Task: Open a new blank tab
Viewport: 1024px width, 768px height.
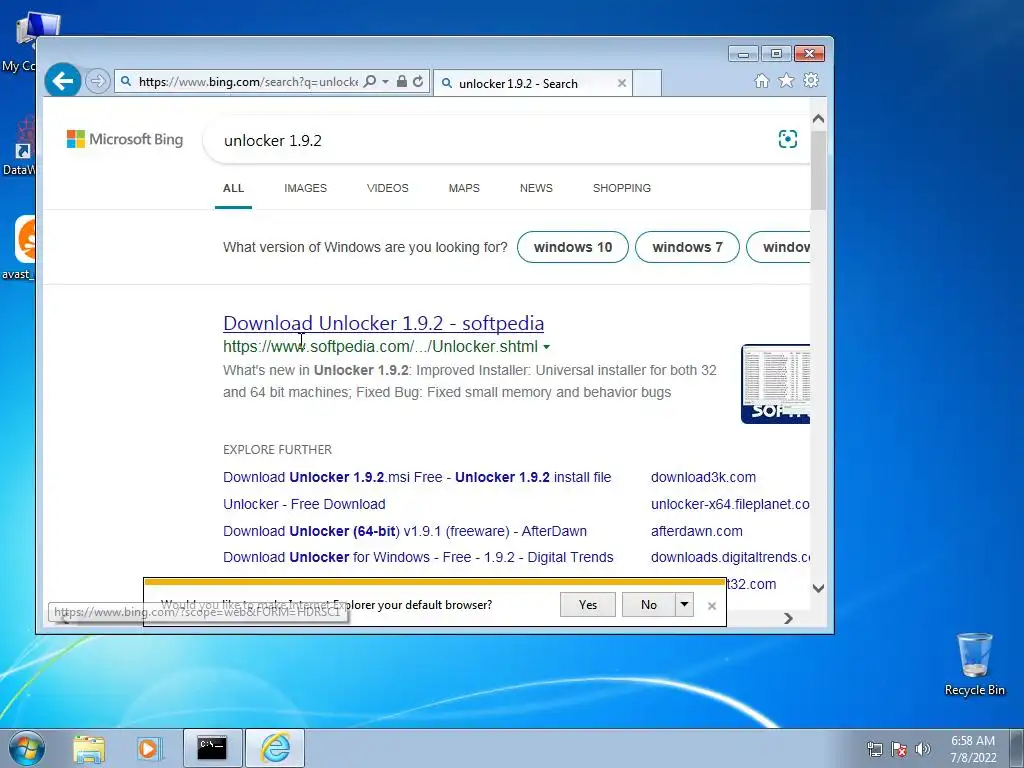Action: coord(647,83)
